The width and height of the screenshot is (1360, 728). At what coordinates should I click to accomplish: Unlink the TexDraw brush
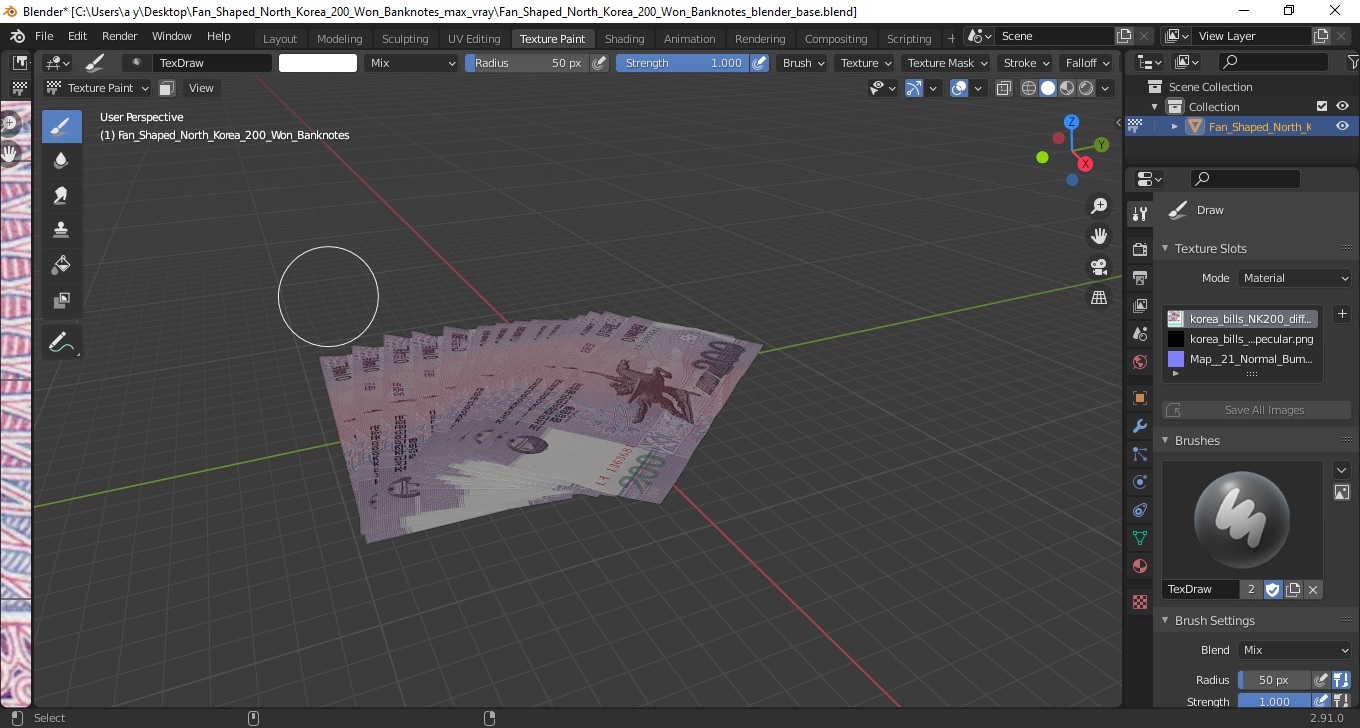click(x=1313, y=589)
